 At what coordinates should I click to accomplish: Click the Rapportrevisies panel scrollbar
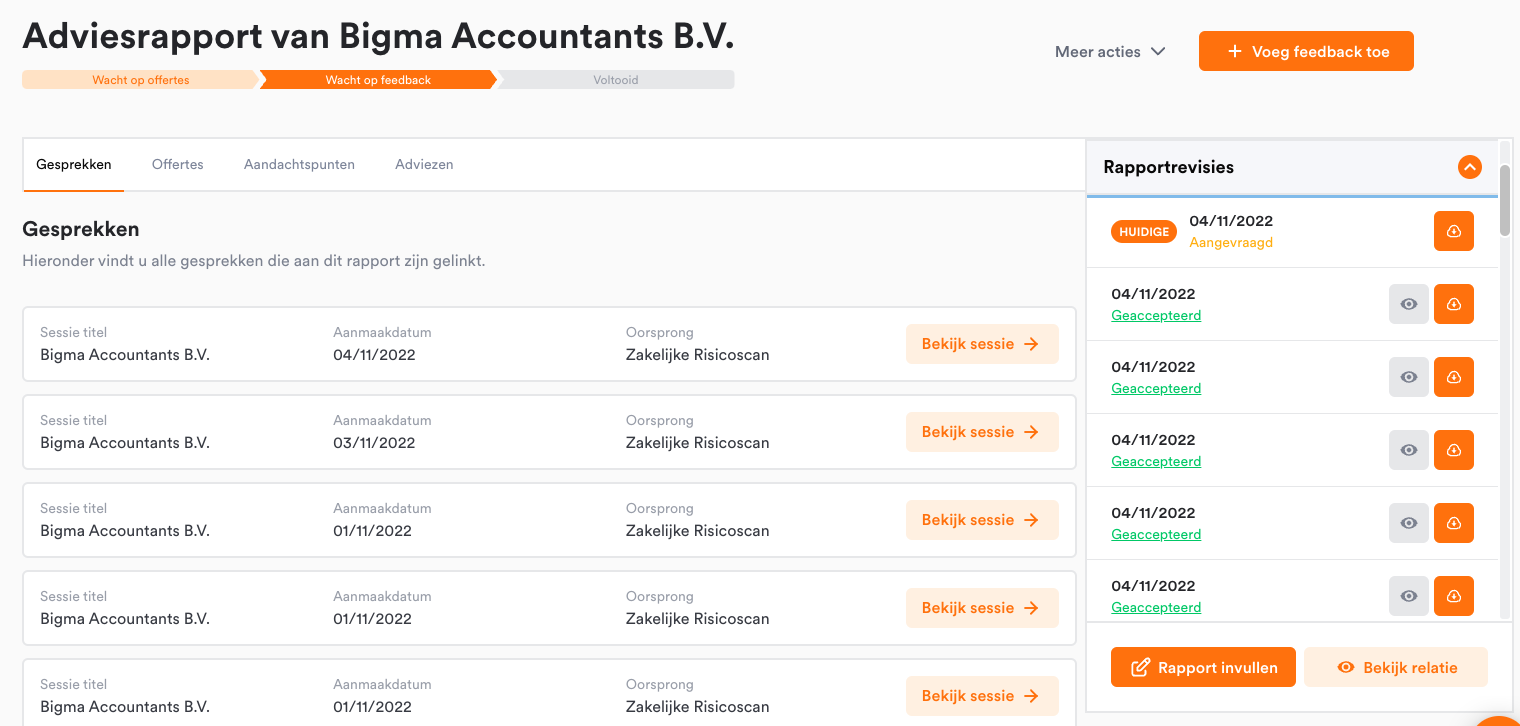[1505, 200]
